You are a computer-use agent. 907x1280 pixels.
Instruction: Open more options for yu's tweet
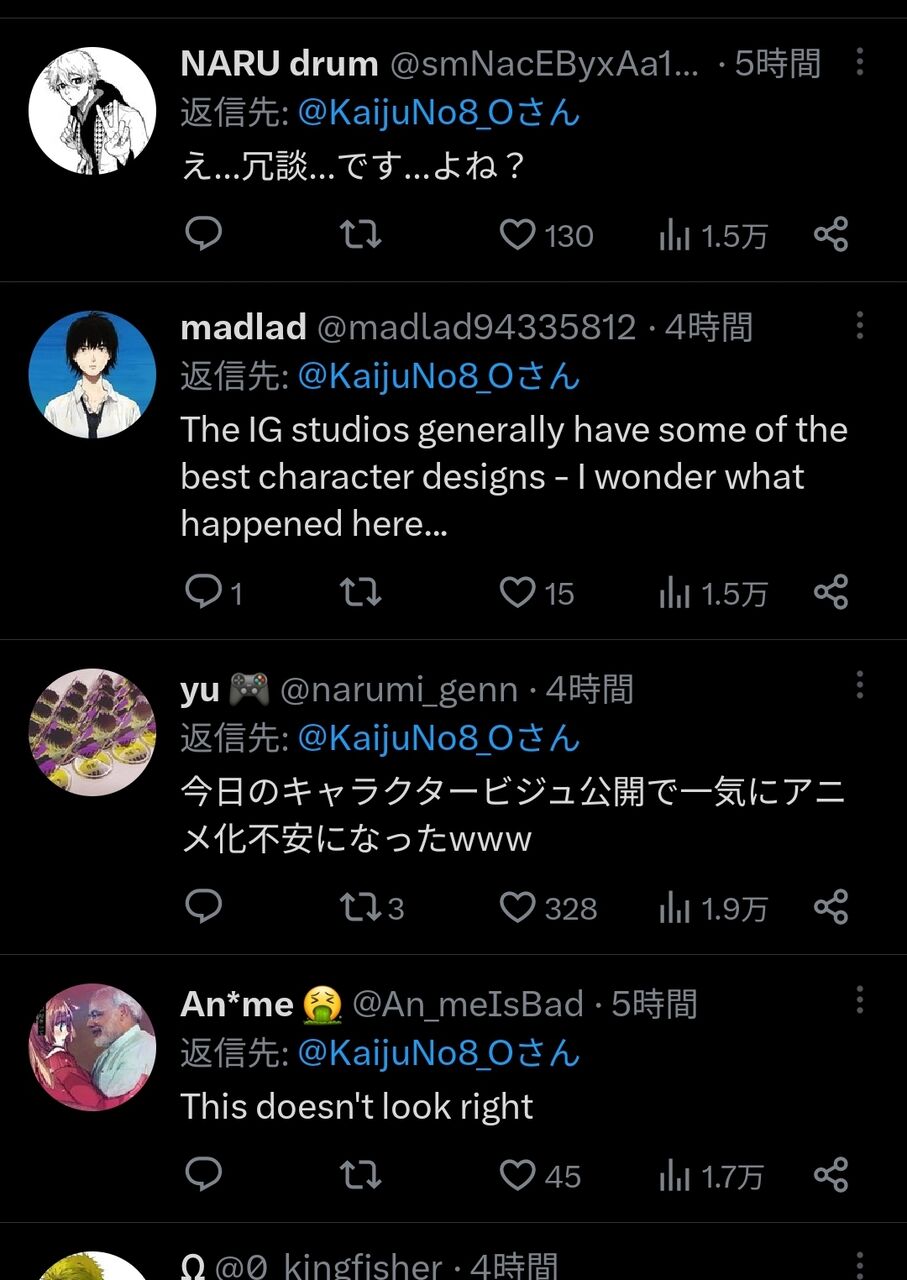[860, 686]
